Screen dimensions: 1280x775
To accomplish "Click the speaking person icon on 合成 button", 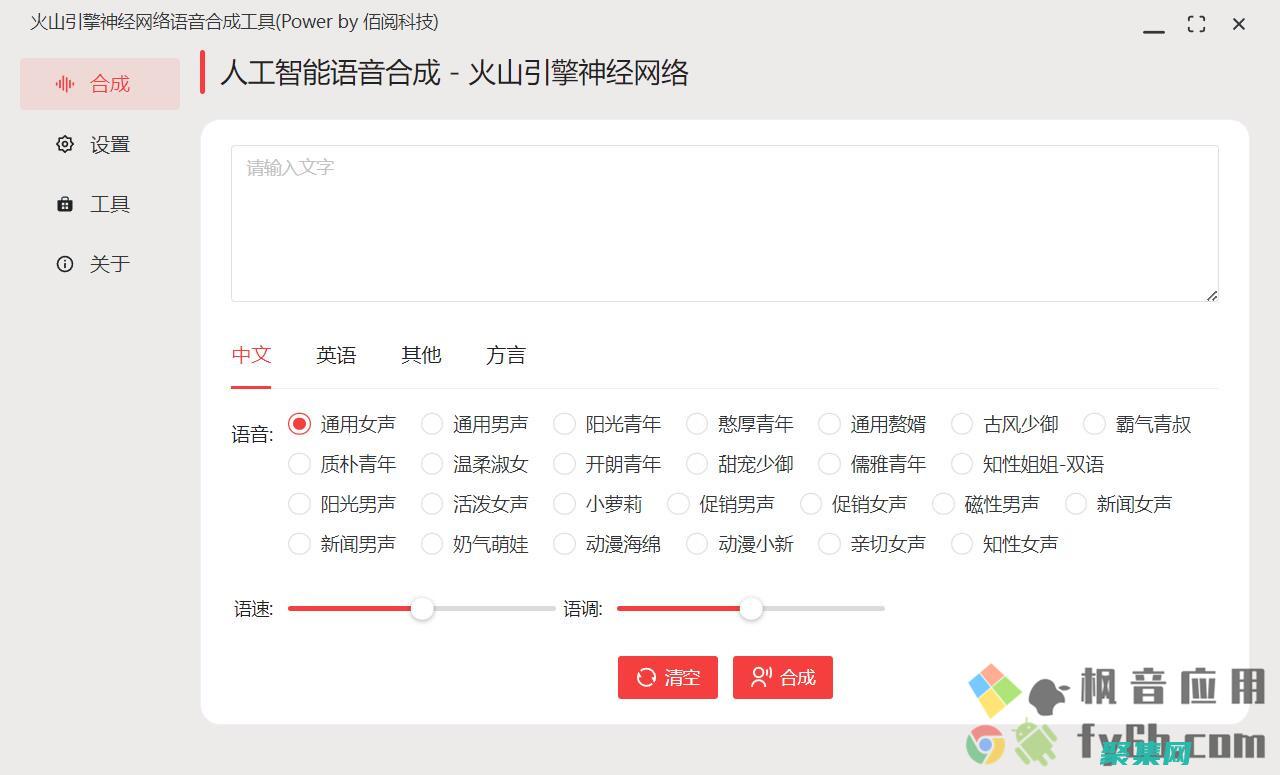I will (x=761, y=677).
